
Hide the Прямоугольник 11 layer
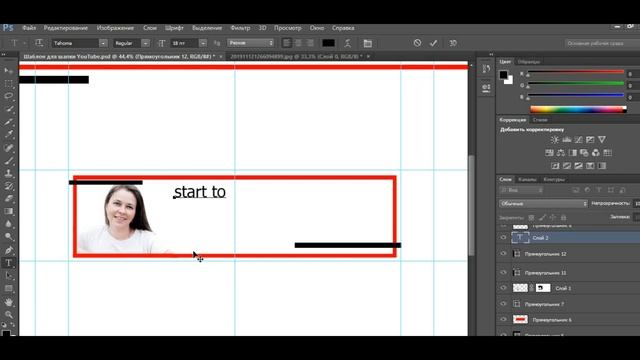click(503, 272)
